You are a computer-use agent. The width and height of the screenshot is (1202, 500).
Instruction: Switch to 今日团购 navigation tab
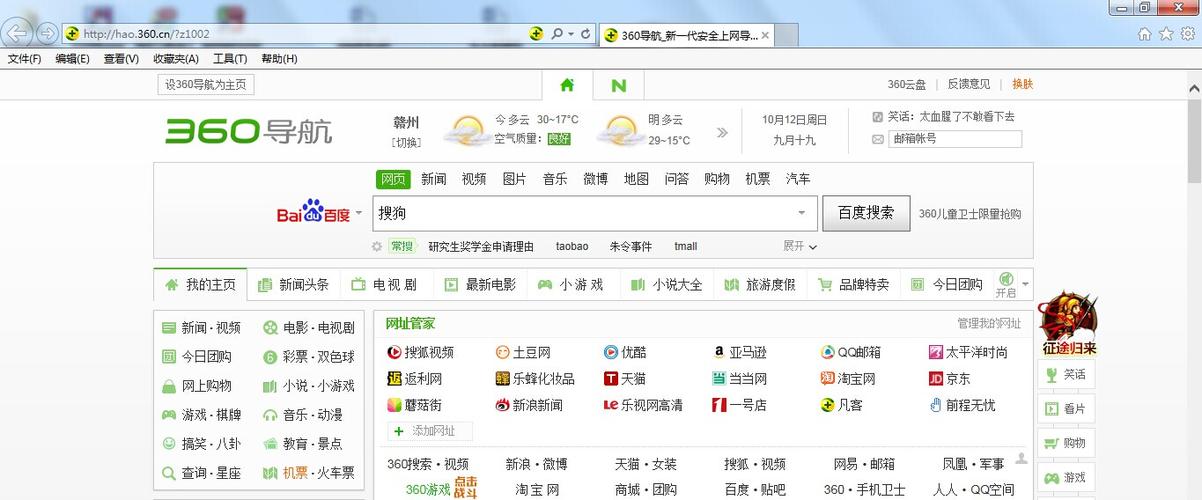(x=946, y=284)
